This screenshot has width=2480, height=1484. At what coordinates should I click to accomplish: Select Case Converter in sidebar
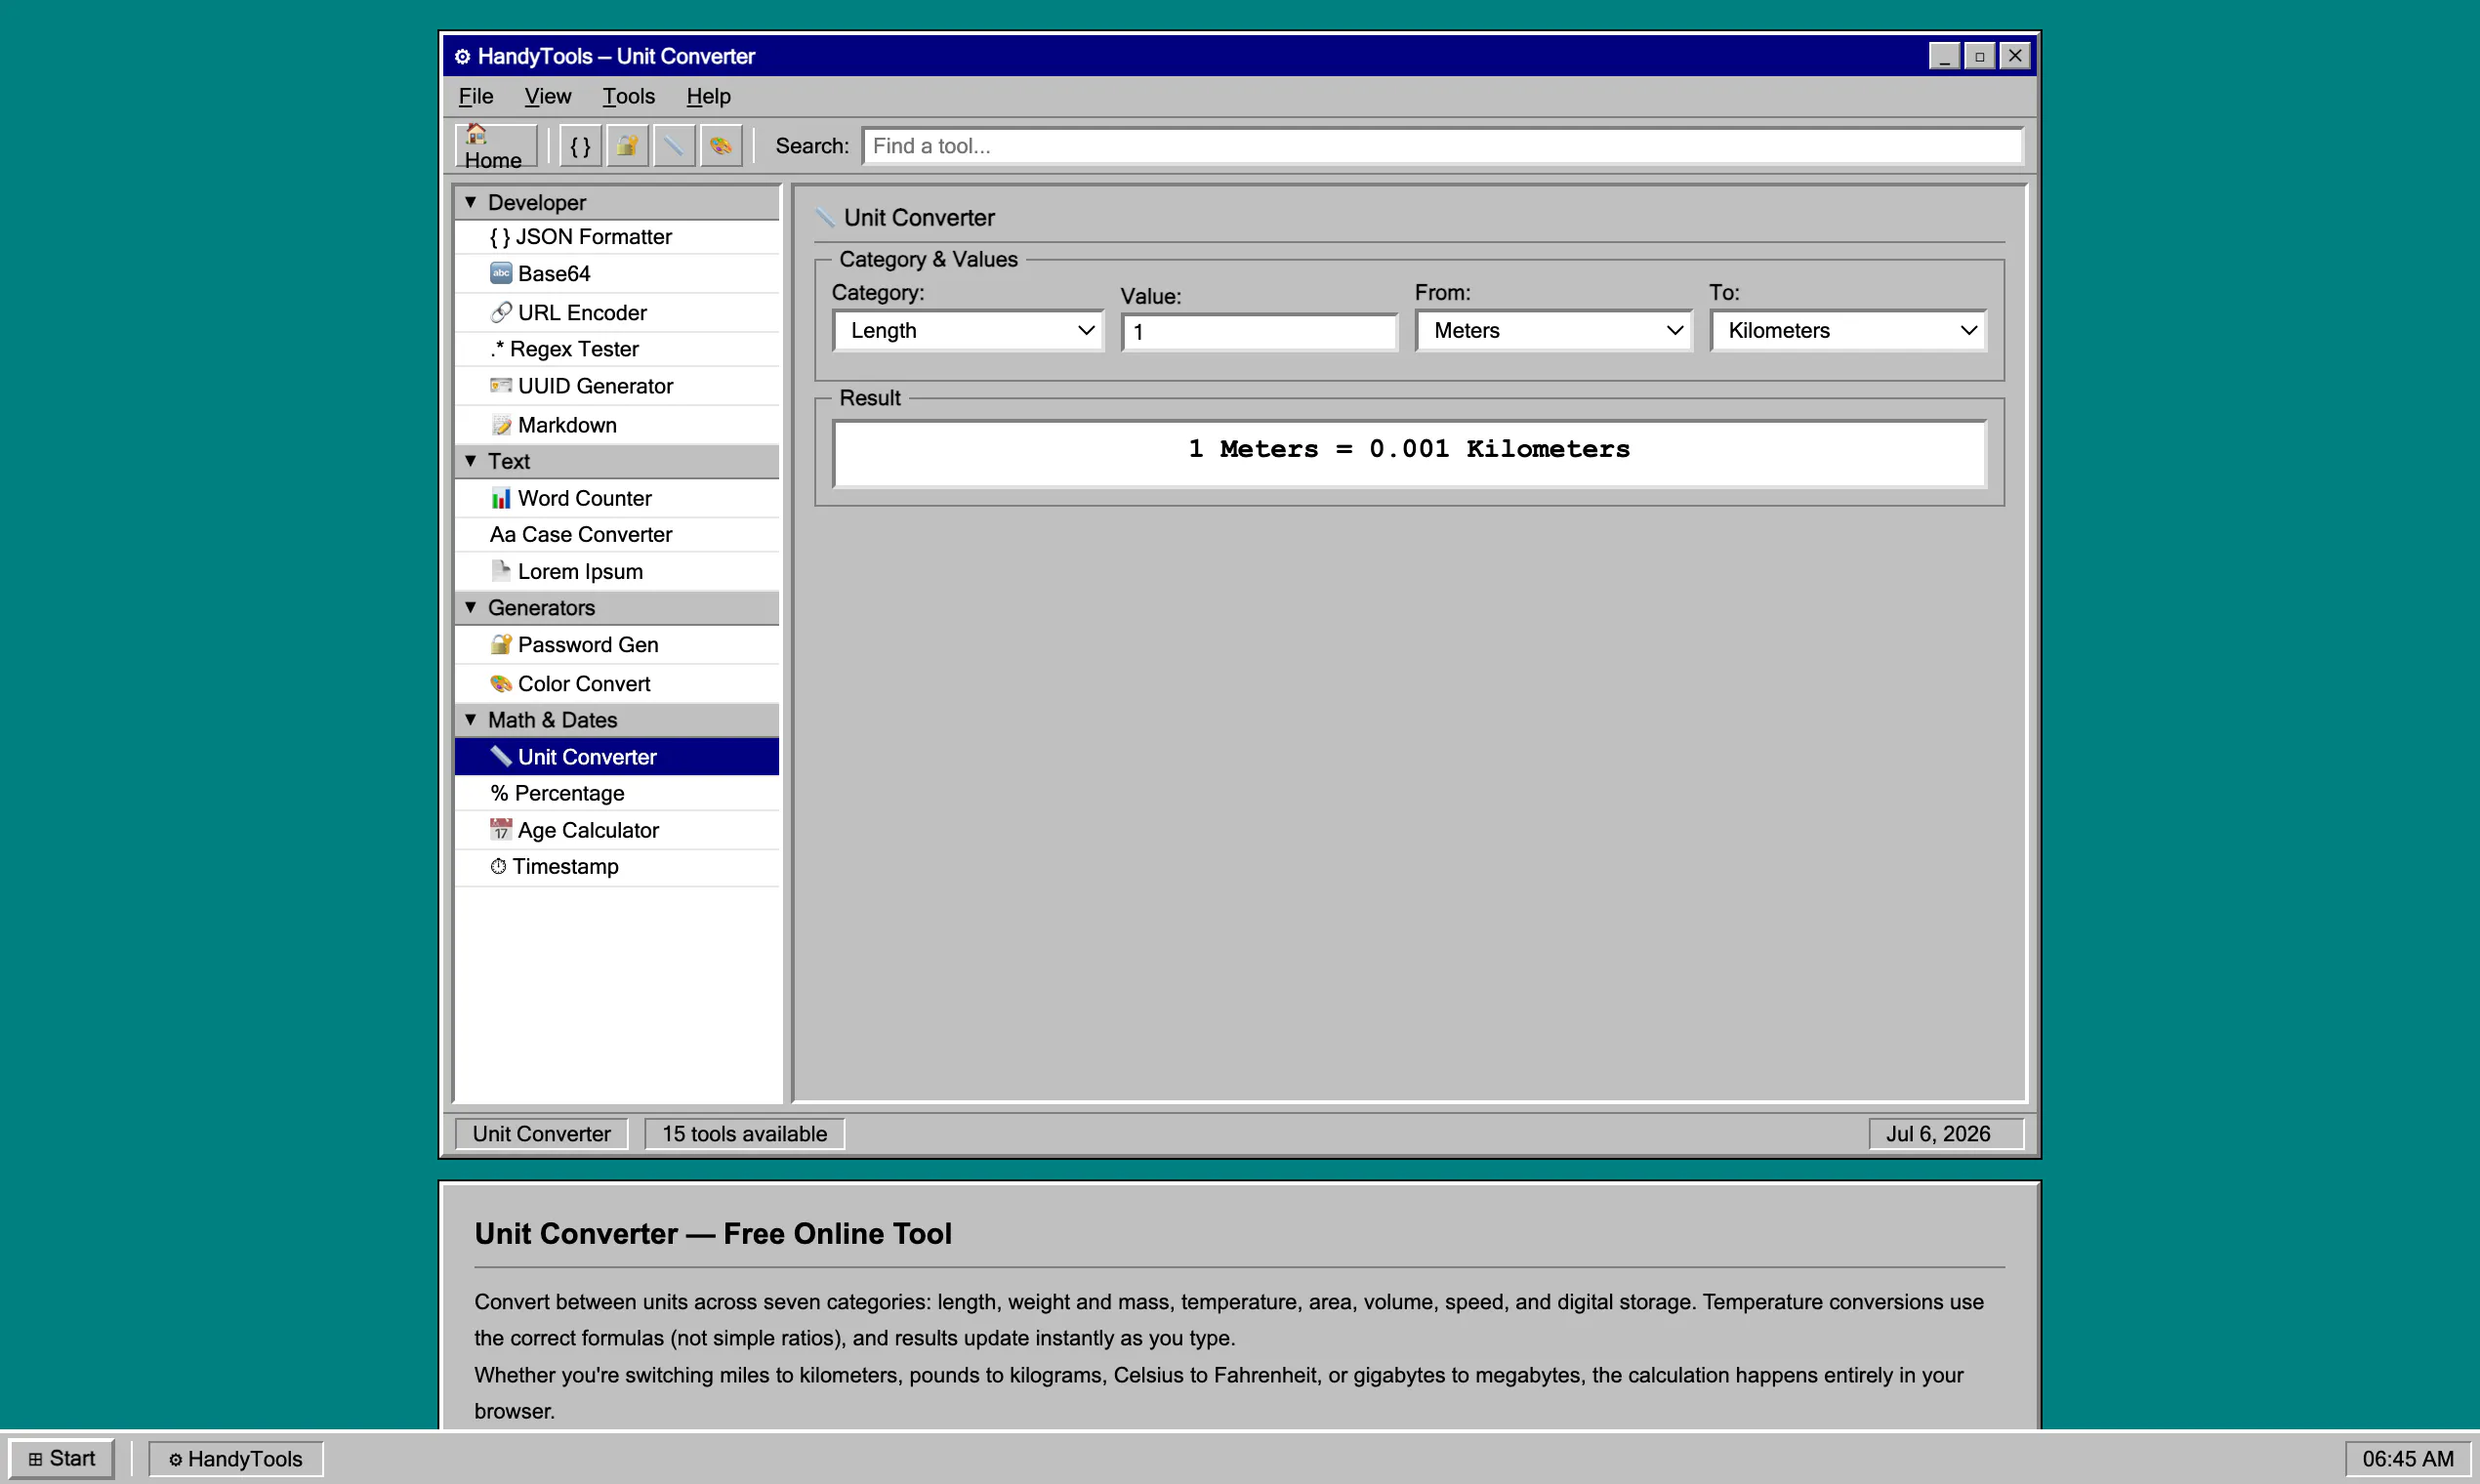[617, 535]
